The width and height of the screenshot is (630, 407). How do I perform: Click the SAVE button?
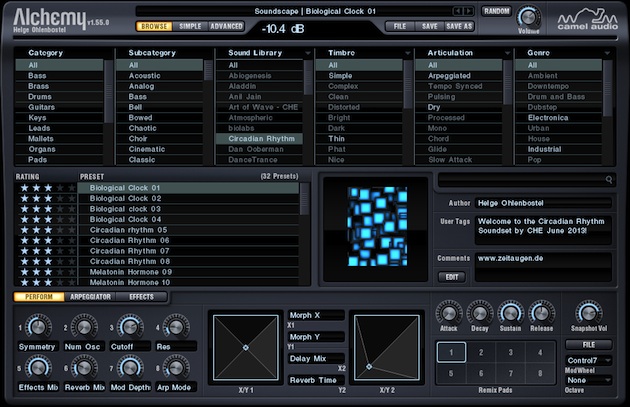coord(430,26)
